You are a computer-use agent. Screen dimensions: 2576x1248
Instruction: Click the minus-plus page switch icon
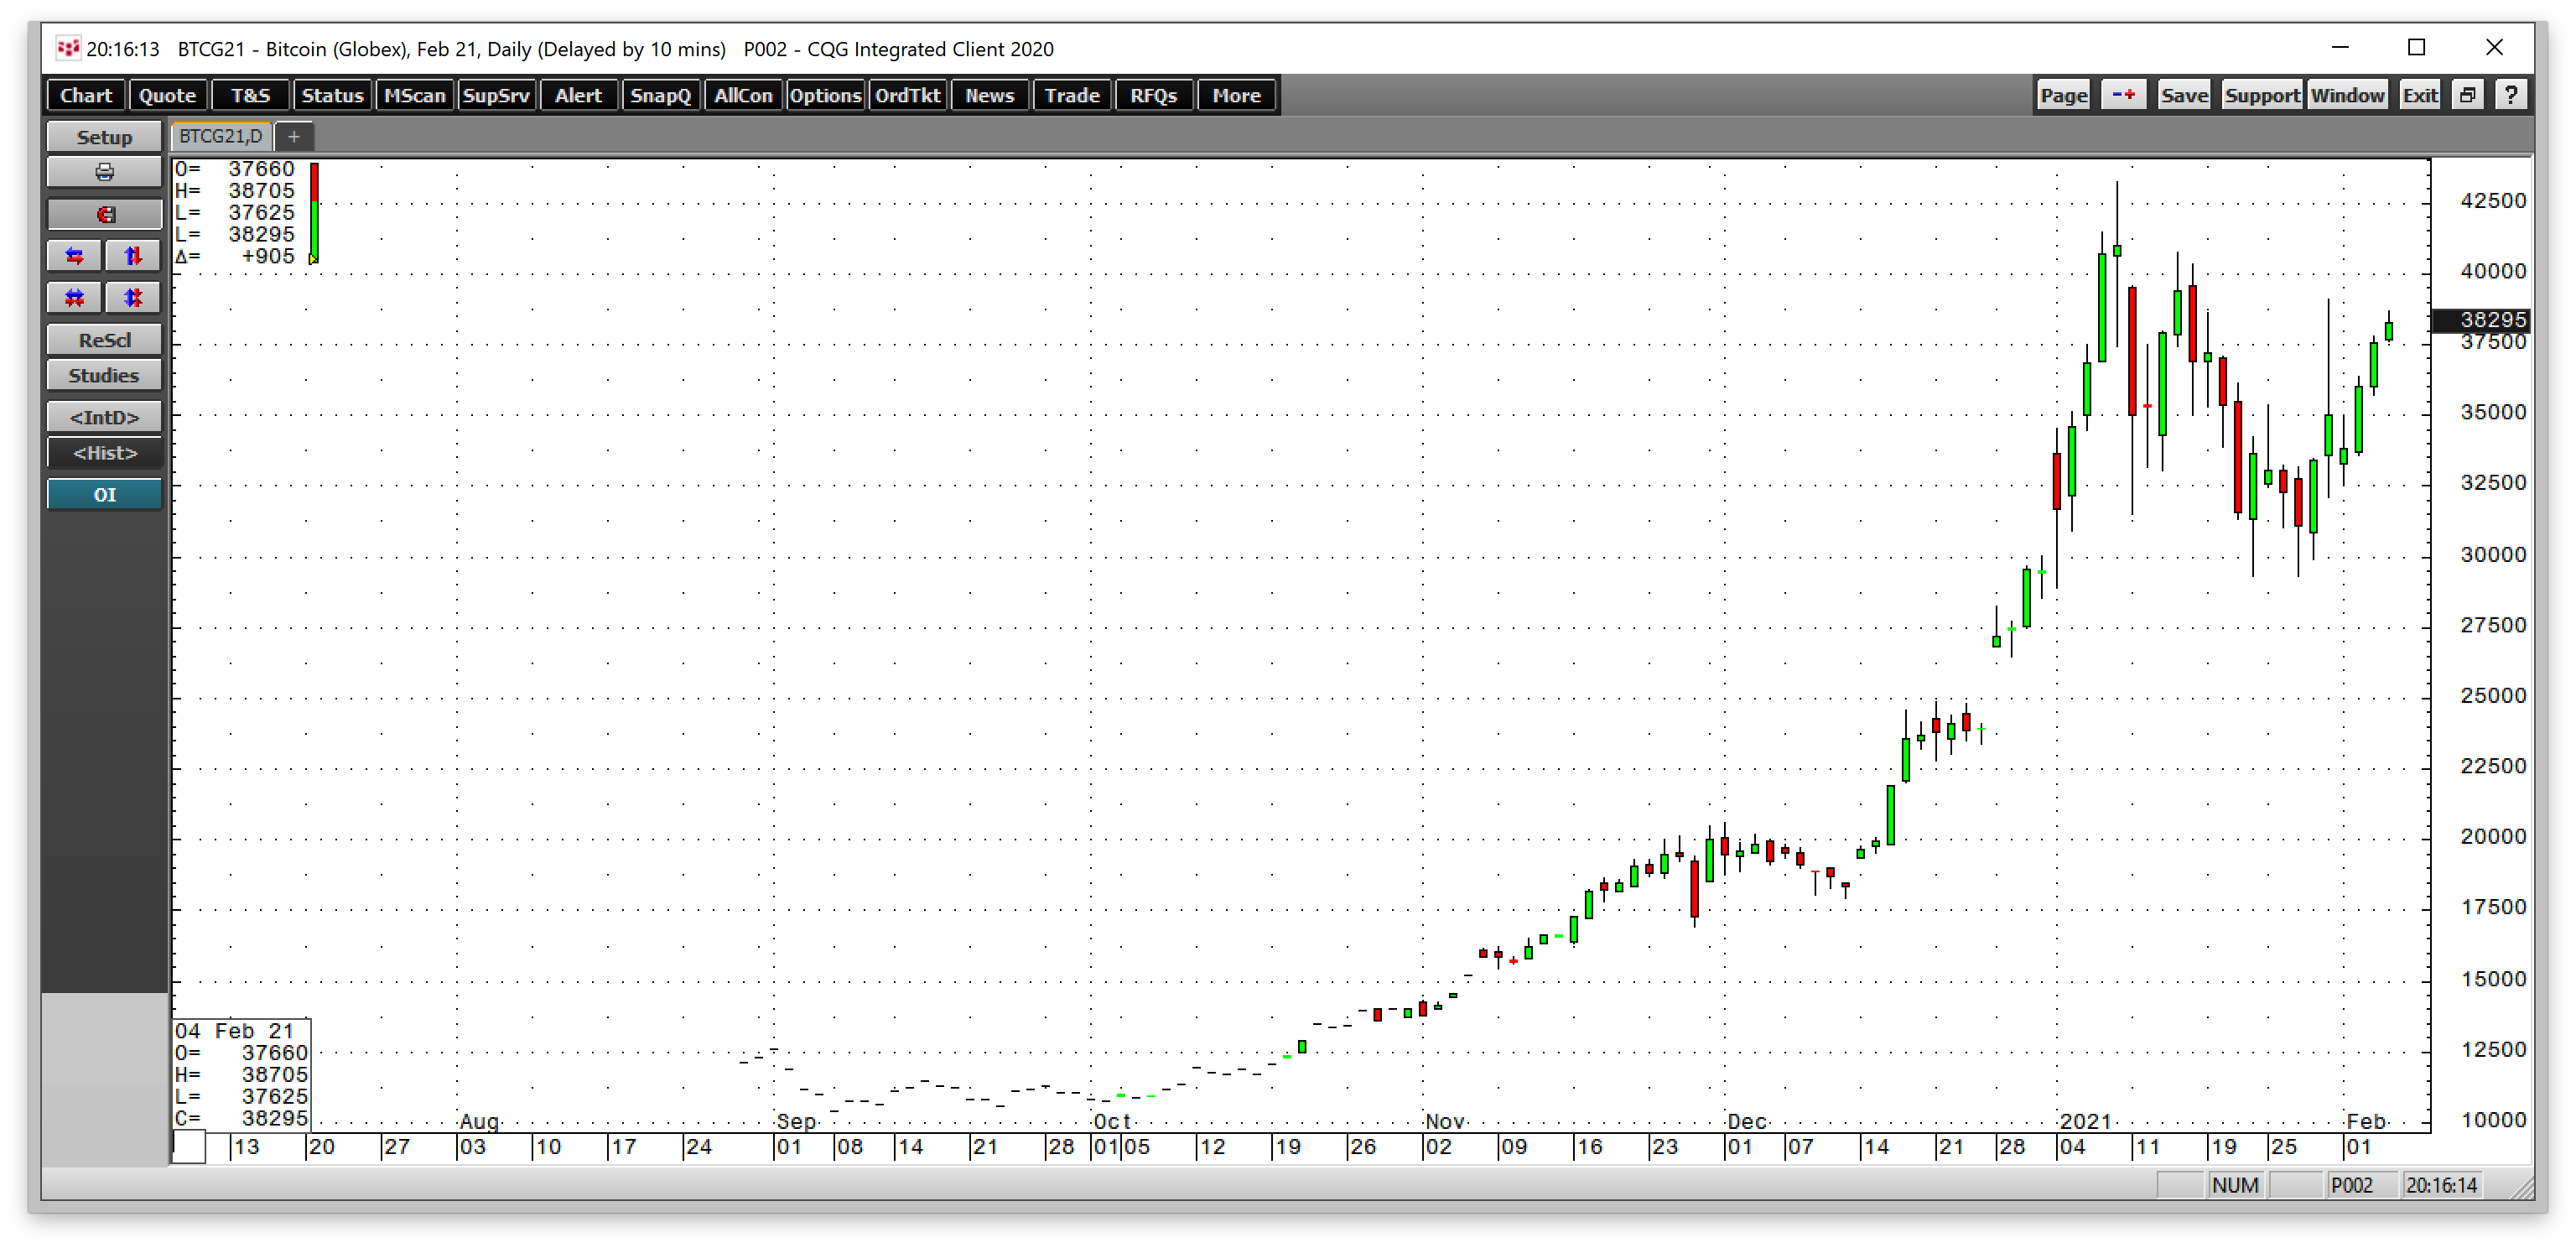2123,95
